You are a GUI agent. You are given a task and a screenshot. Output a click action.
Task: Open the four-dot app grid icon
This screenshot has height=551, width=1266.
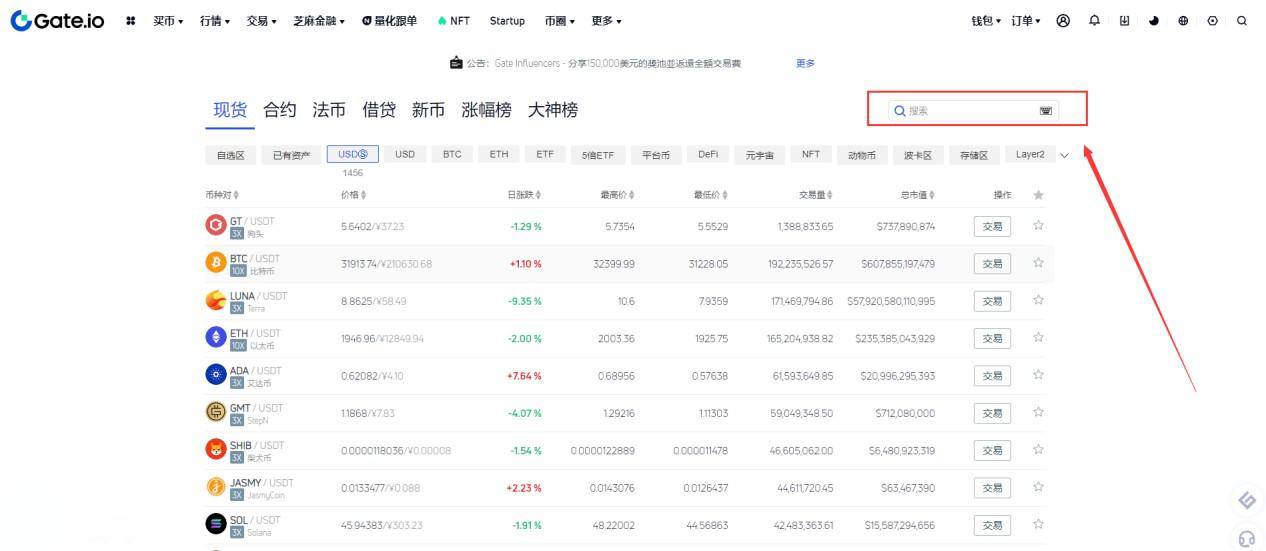click(x=131, y=21)
